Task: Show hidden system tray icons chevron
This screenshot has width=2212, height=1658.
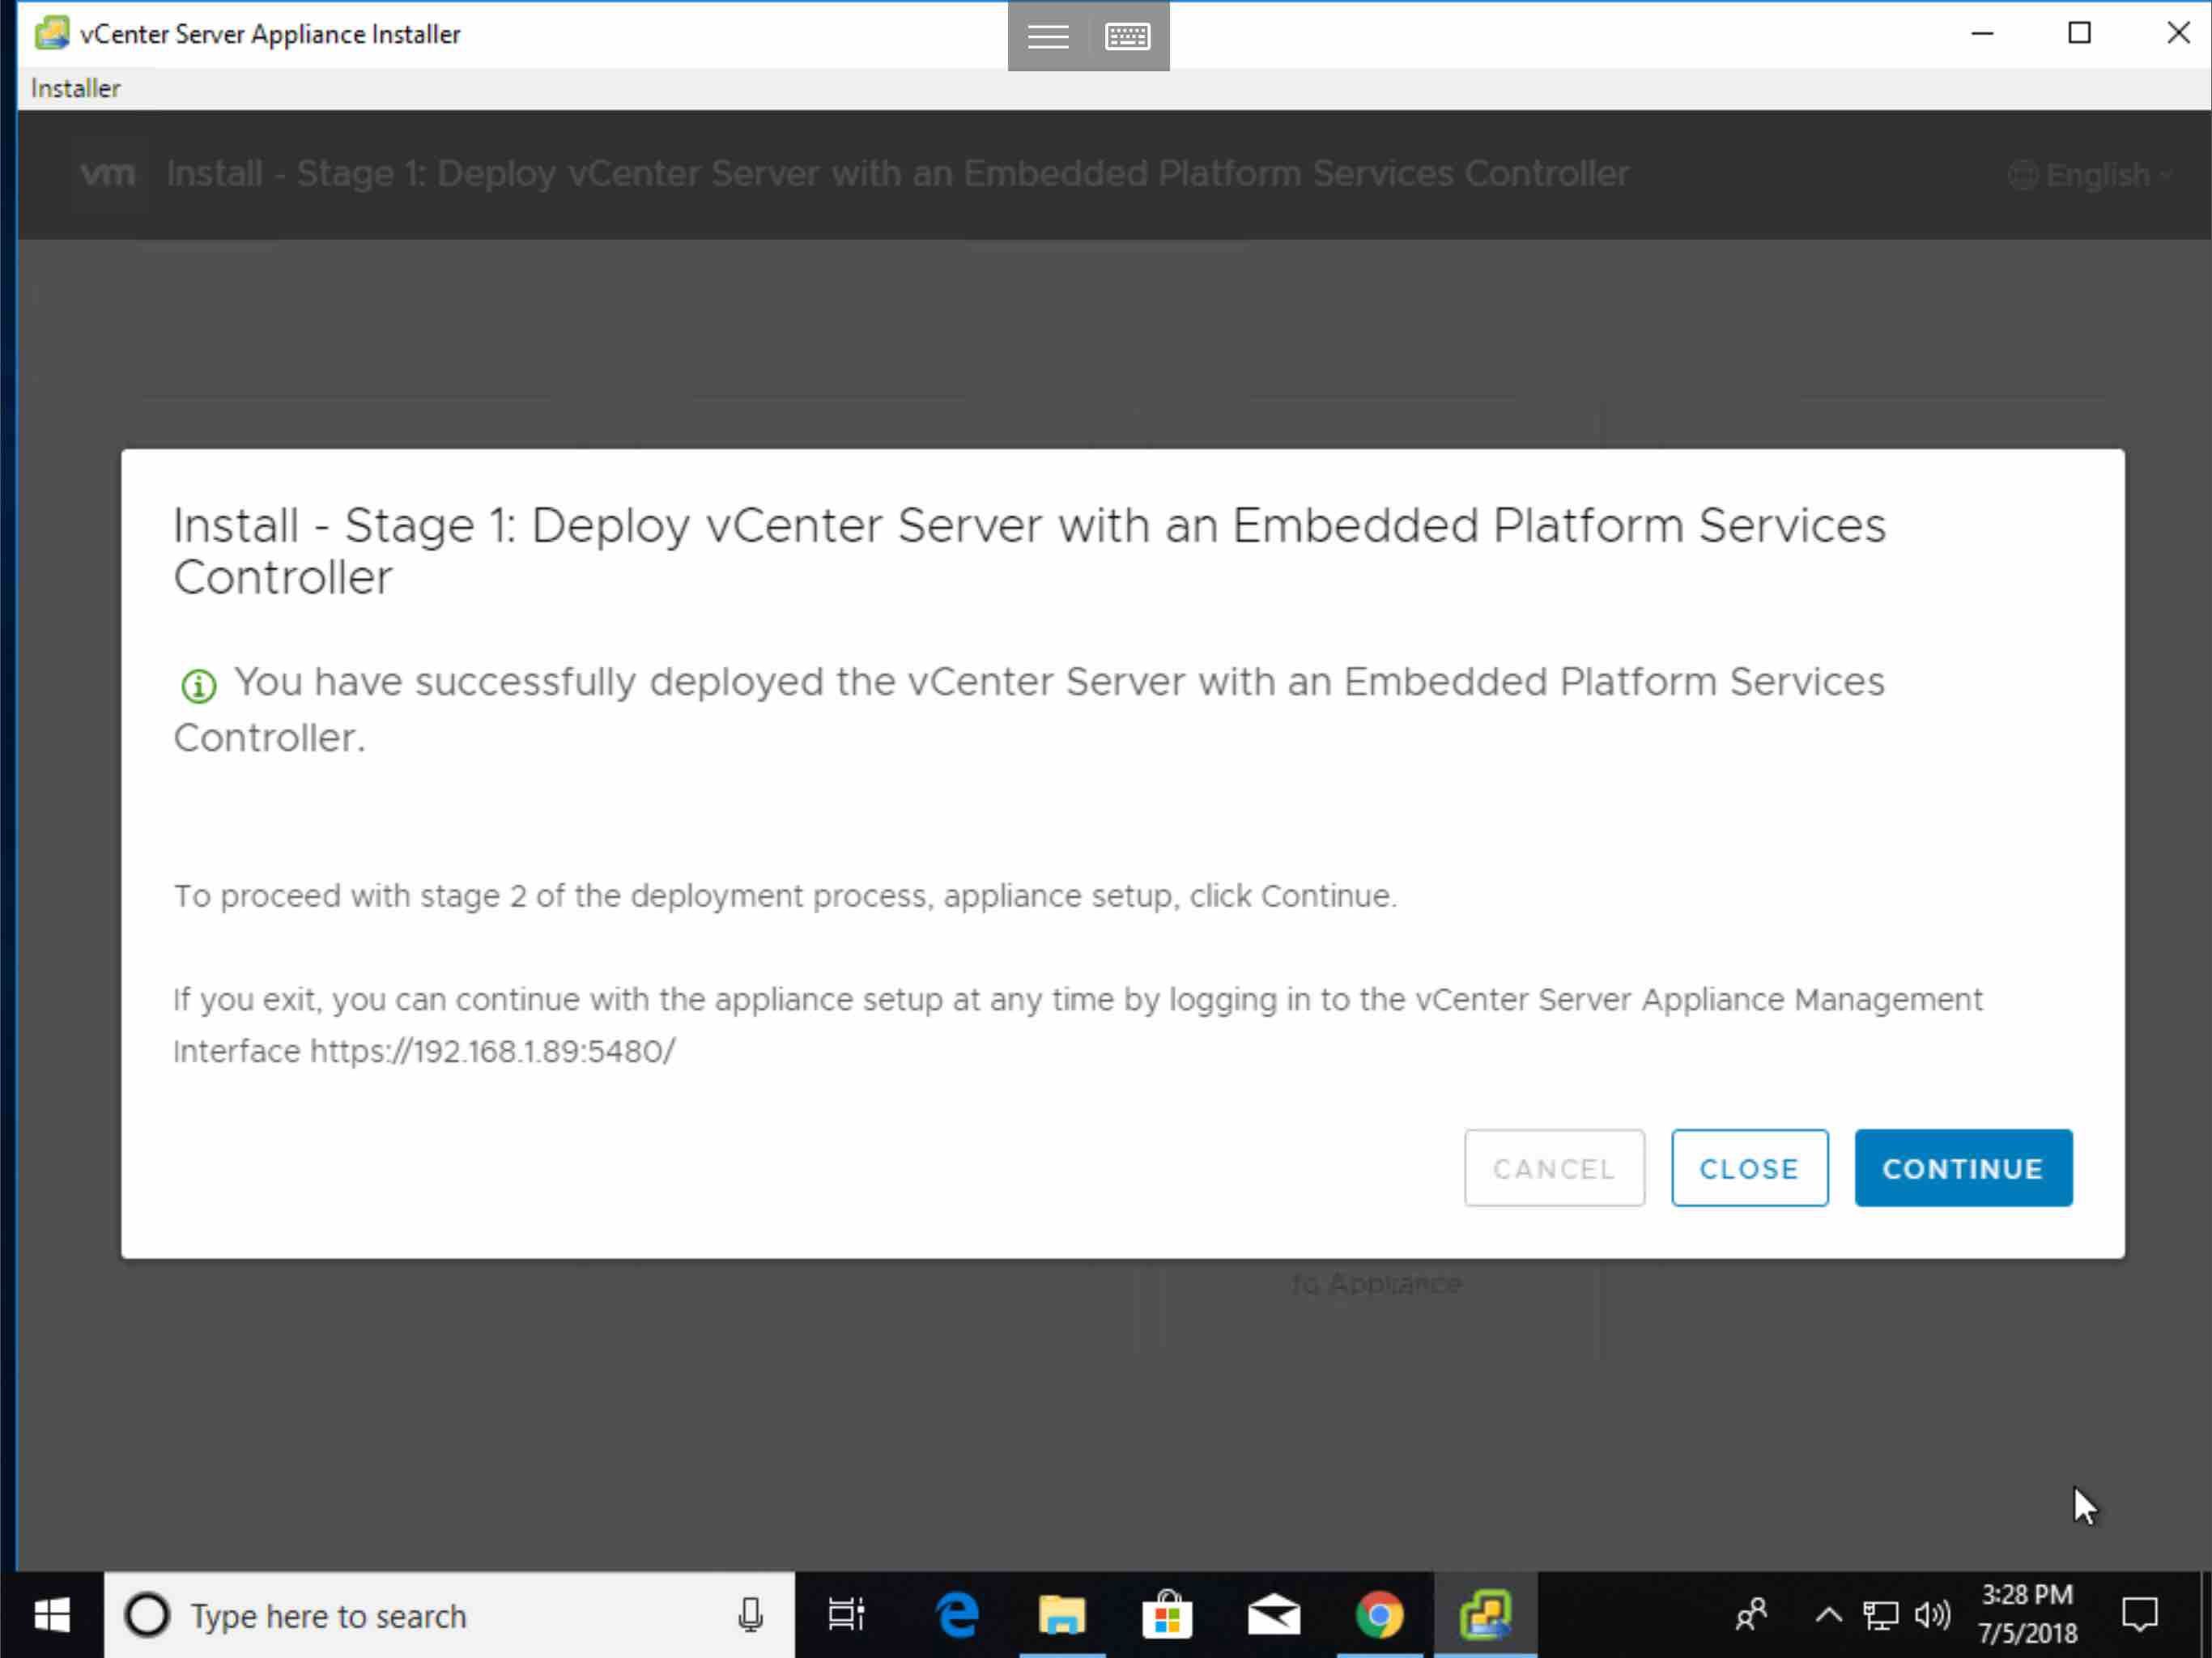Action: [1828, 1614]
